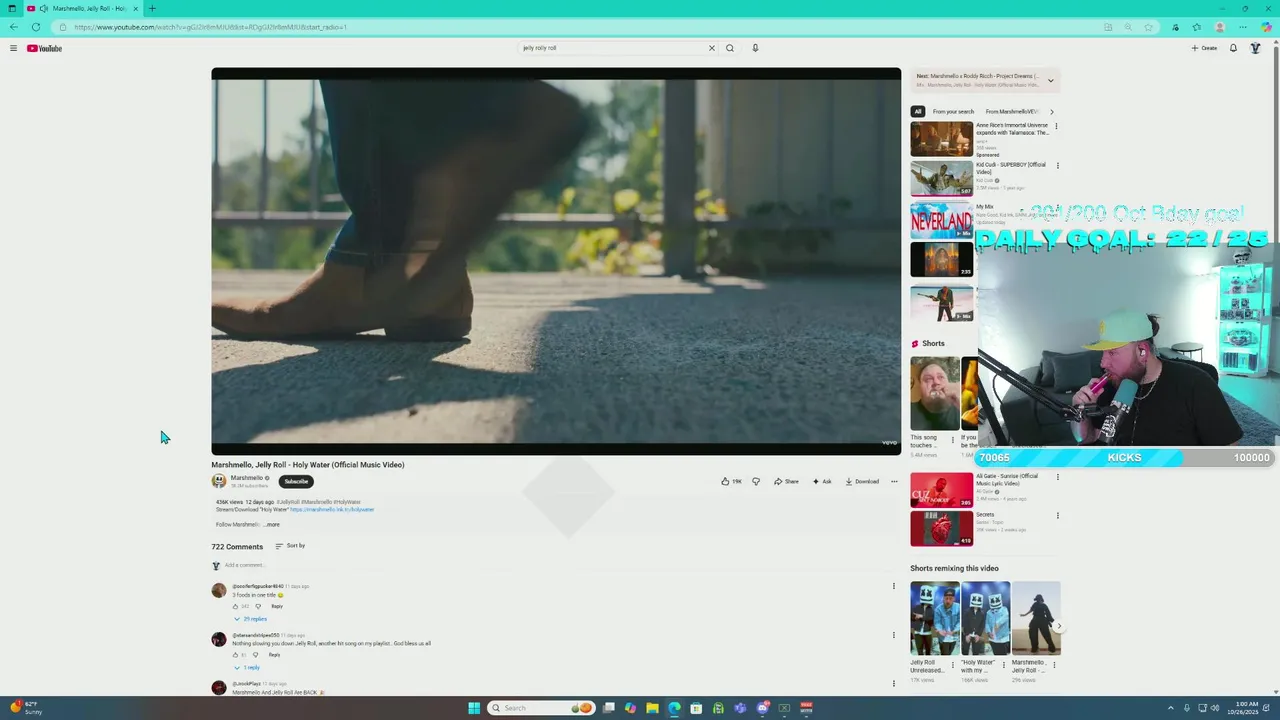
Task: Click the browser back arrow
Action: click(x=13, y=27)
